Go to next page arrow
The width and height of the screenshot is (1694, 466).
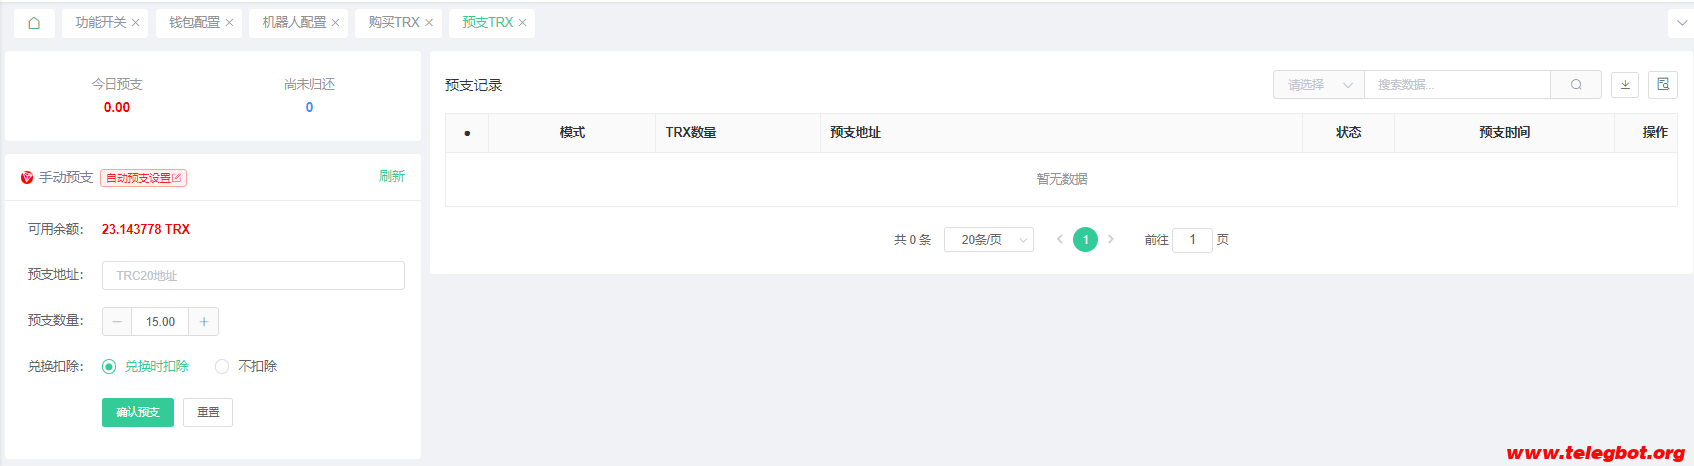[1111, 239]
